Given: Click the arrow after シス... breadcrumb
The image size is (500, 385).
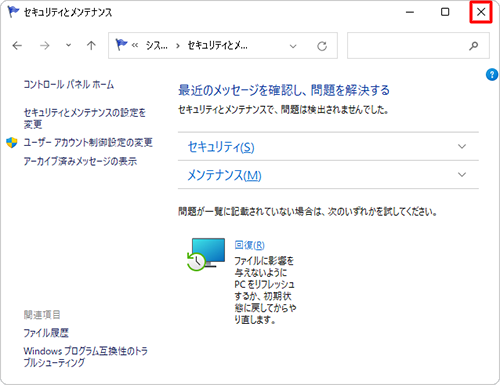Looking at the screenshot, I should 178,46.
